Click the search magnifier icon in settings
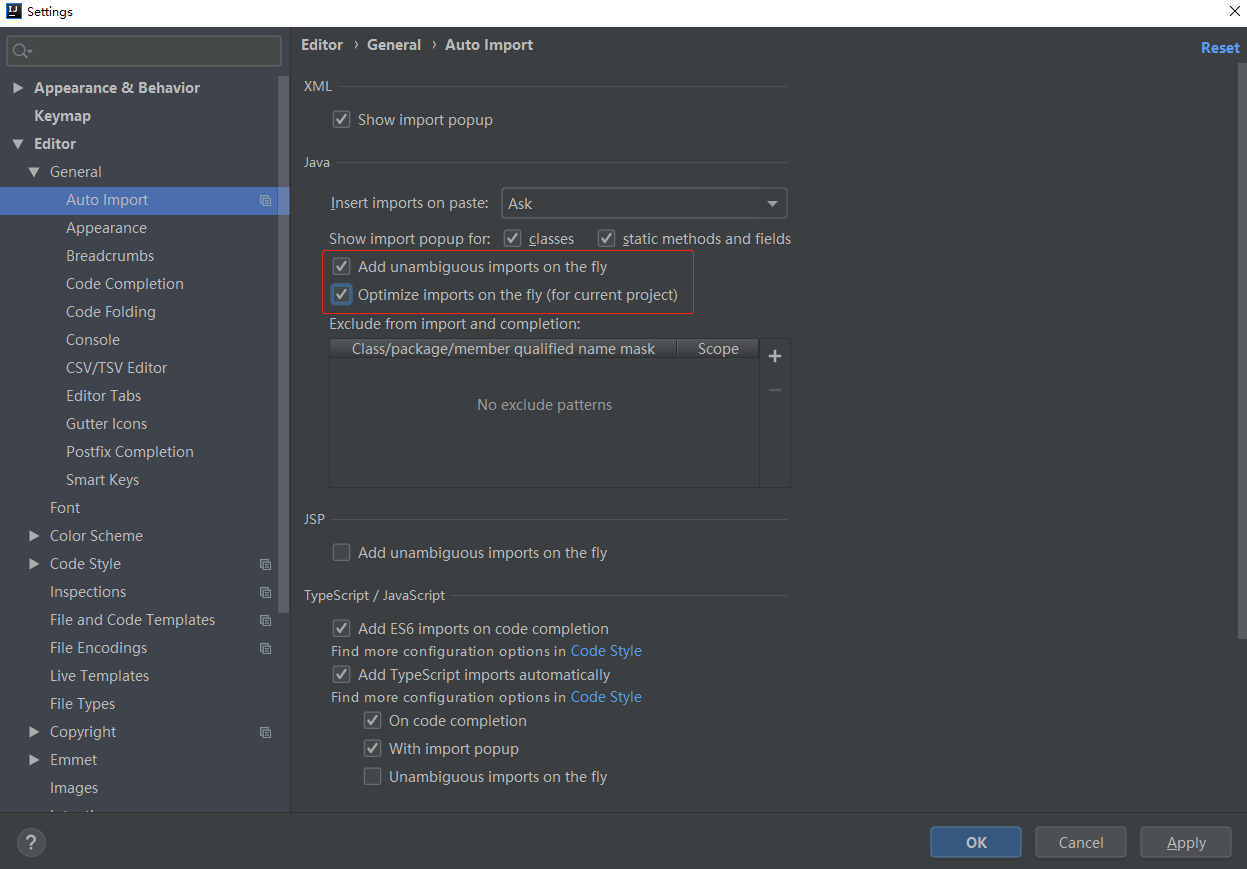This screenshot has width=1247, height=869. point(22,51)
